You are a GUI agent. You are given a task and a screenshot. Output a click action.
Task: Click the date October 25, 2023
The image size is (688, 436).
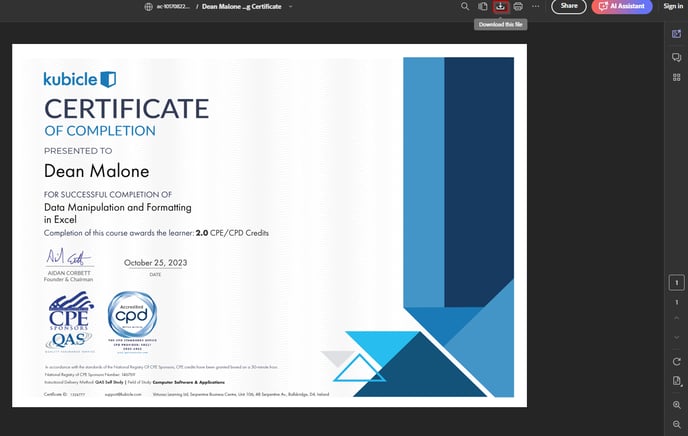155,263
